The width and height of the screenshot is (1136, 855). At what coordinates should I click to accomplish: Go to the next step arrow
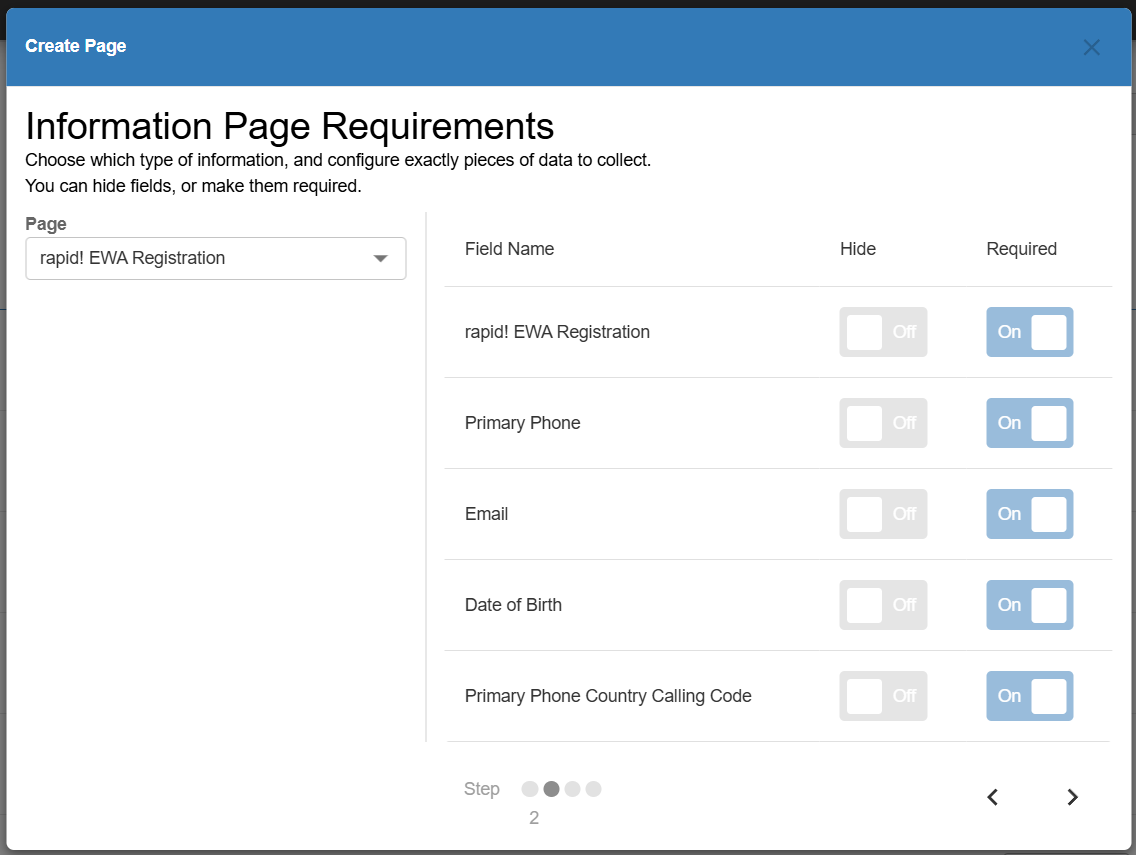1072,797
